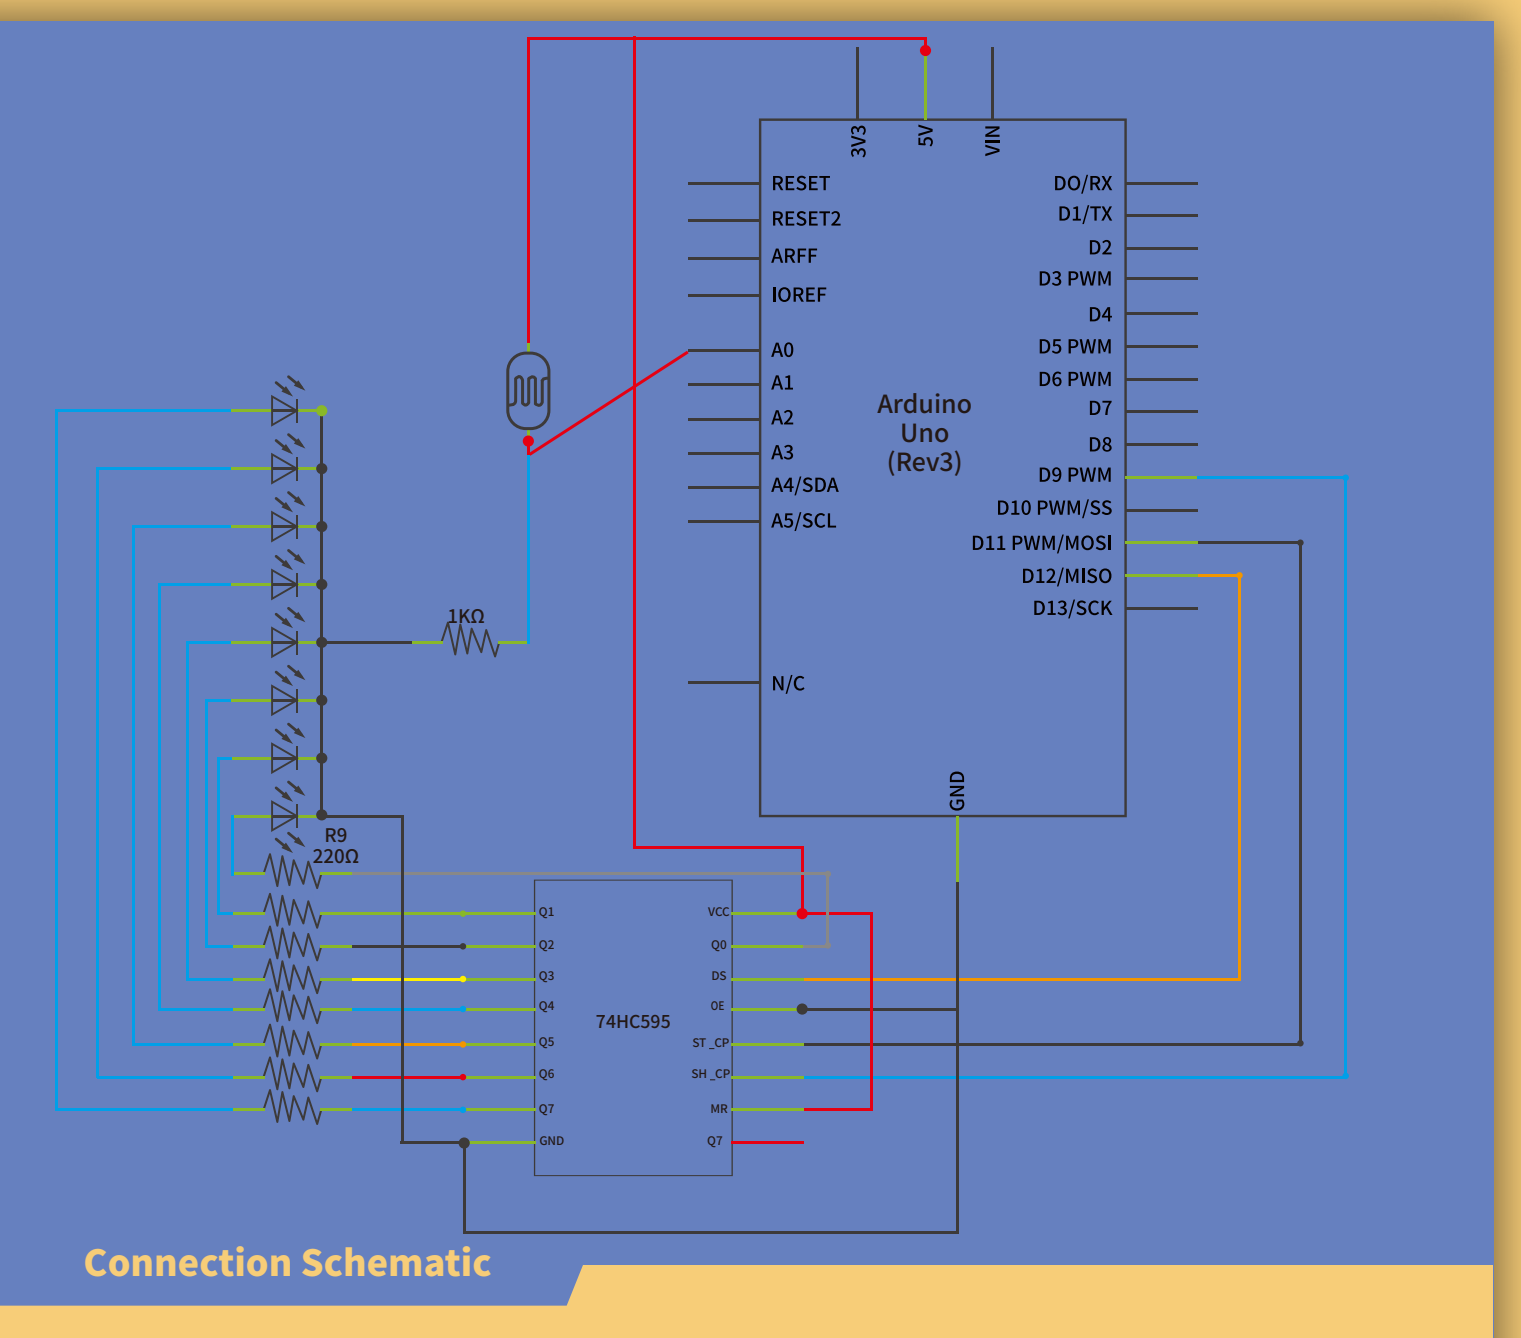Viewport: 1521px width, 1338px height.
Task: Click the A4/SDA pin label
Action: tap(804, 485)
